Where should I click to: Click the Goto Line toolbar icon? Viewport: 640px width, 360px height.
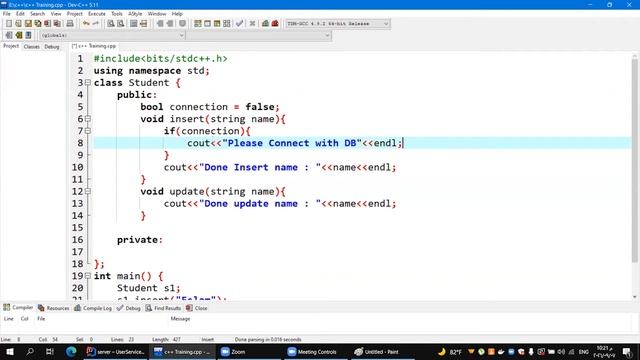[144, 24]
